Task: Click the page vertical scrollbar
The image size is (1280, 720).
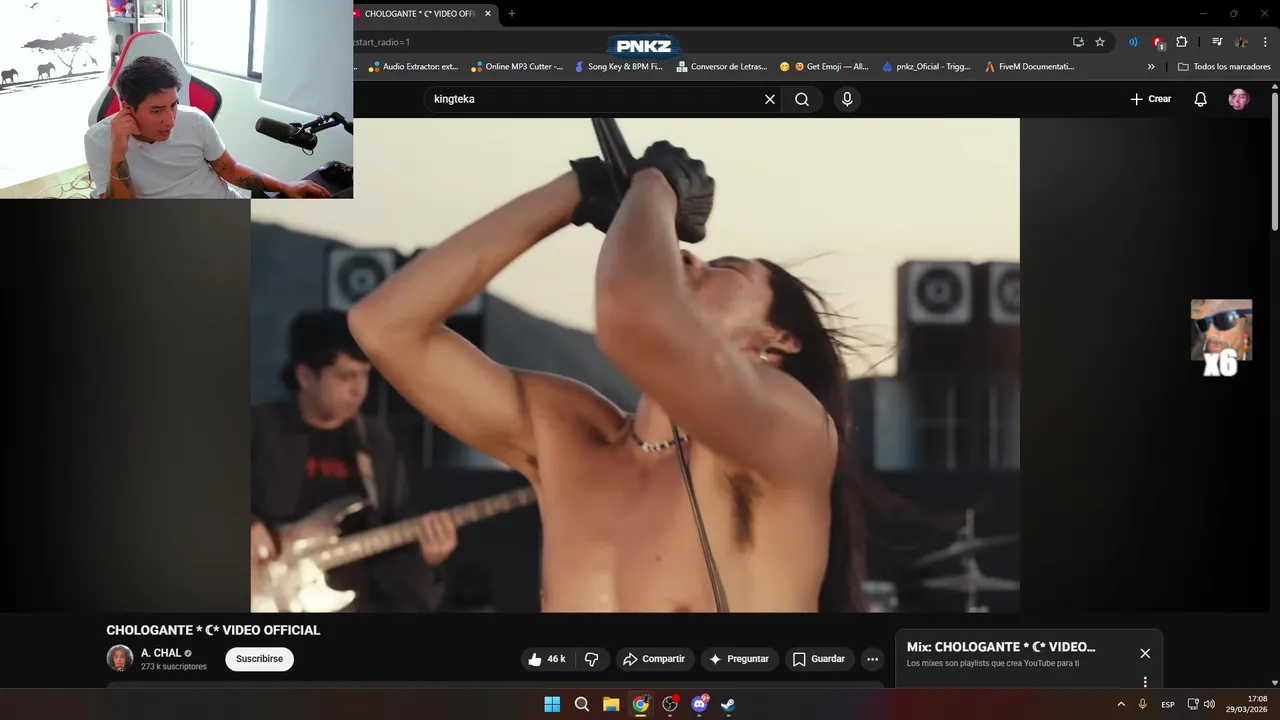Action: click(1274, 160)
